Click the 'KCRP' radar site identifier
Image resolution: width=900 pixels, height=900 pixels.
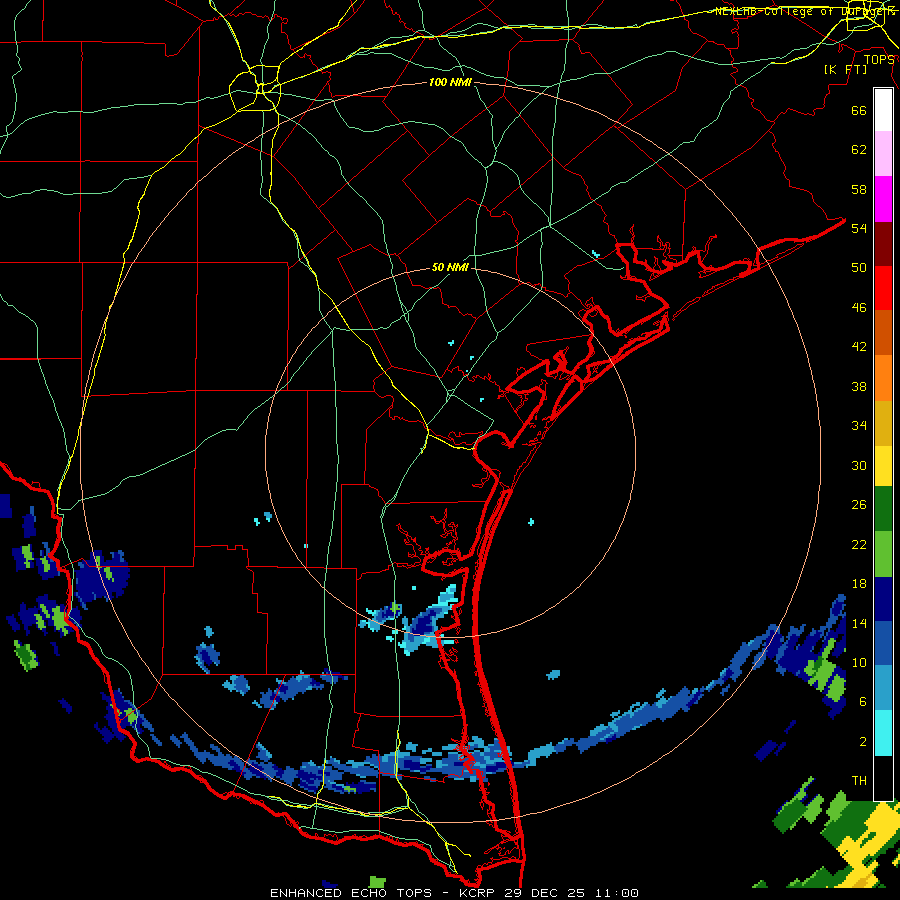[479, 893]
